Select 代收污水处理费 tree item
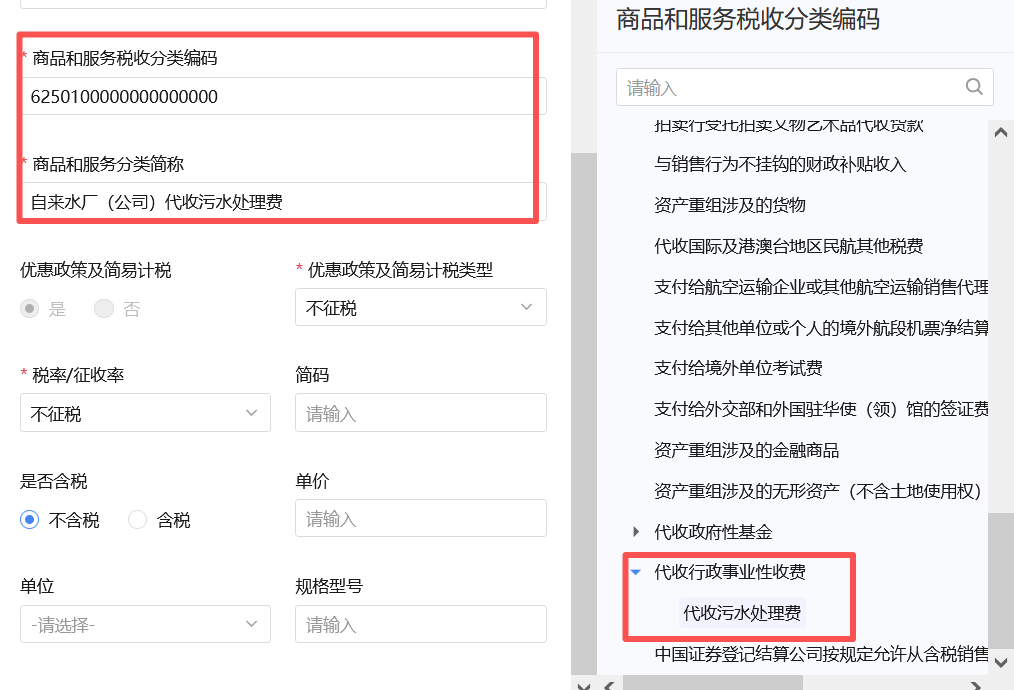 pyautogui.click(x=741, y=613)
